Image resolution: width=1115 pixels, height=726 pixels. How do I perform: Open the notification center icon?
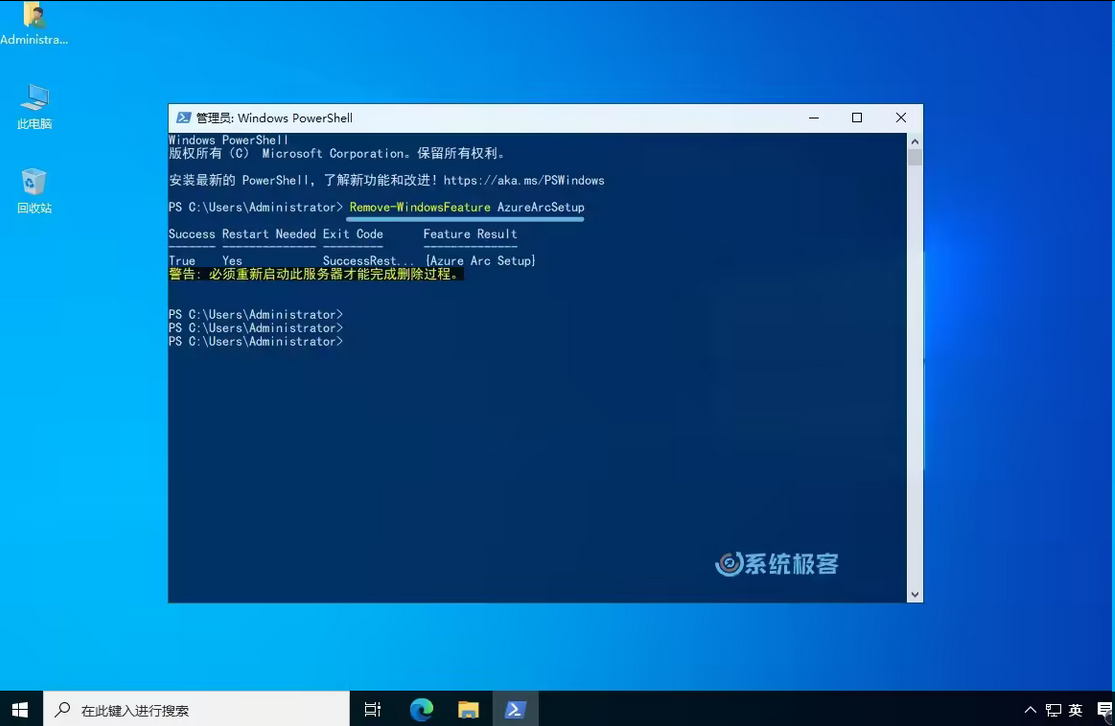[1103, 710]
